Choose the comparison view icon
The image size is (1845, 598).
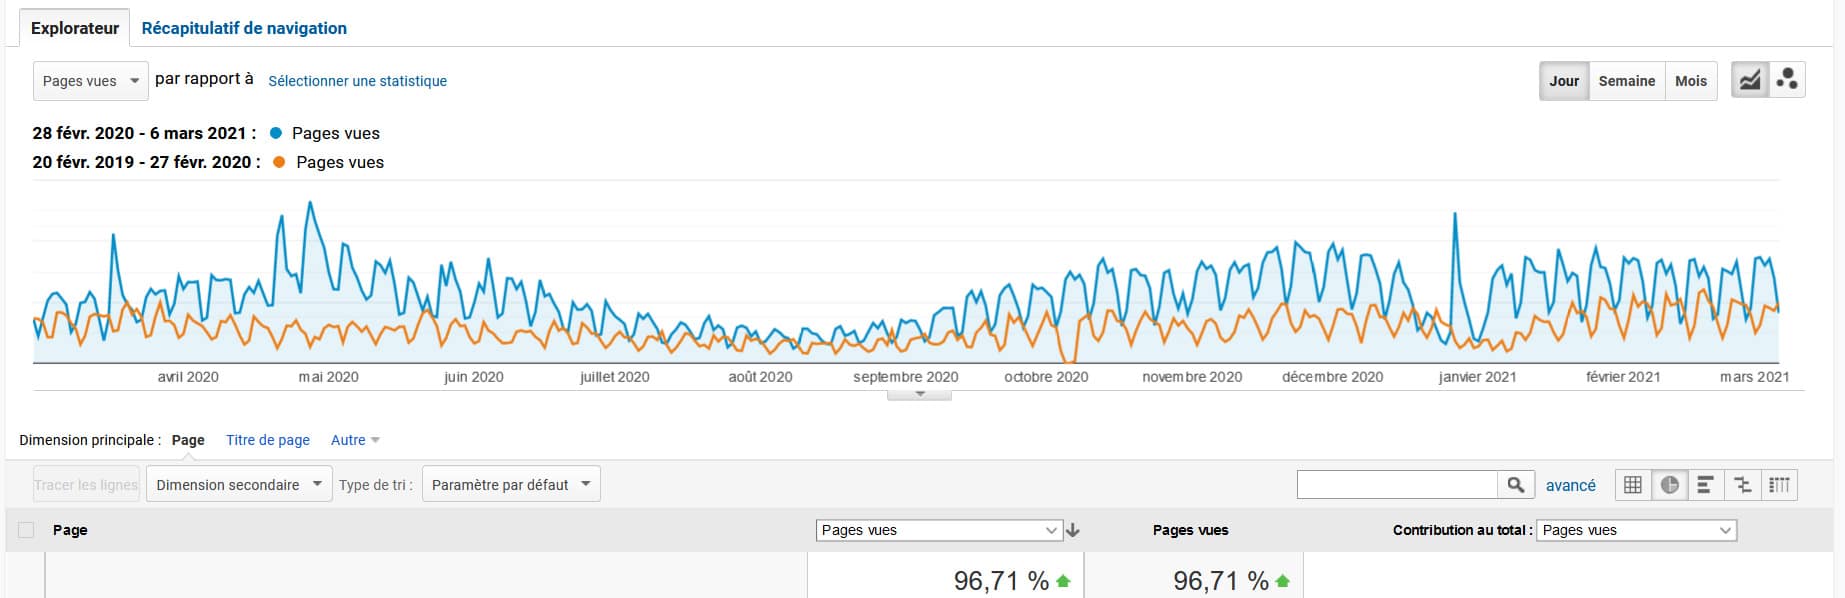pyautogui.click(x=1743, y=485)
